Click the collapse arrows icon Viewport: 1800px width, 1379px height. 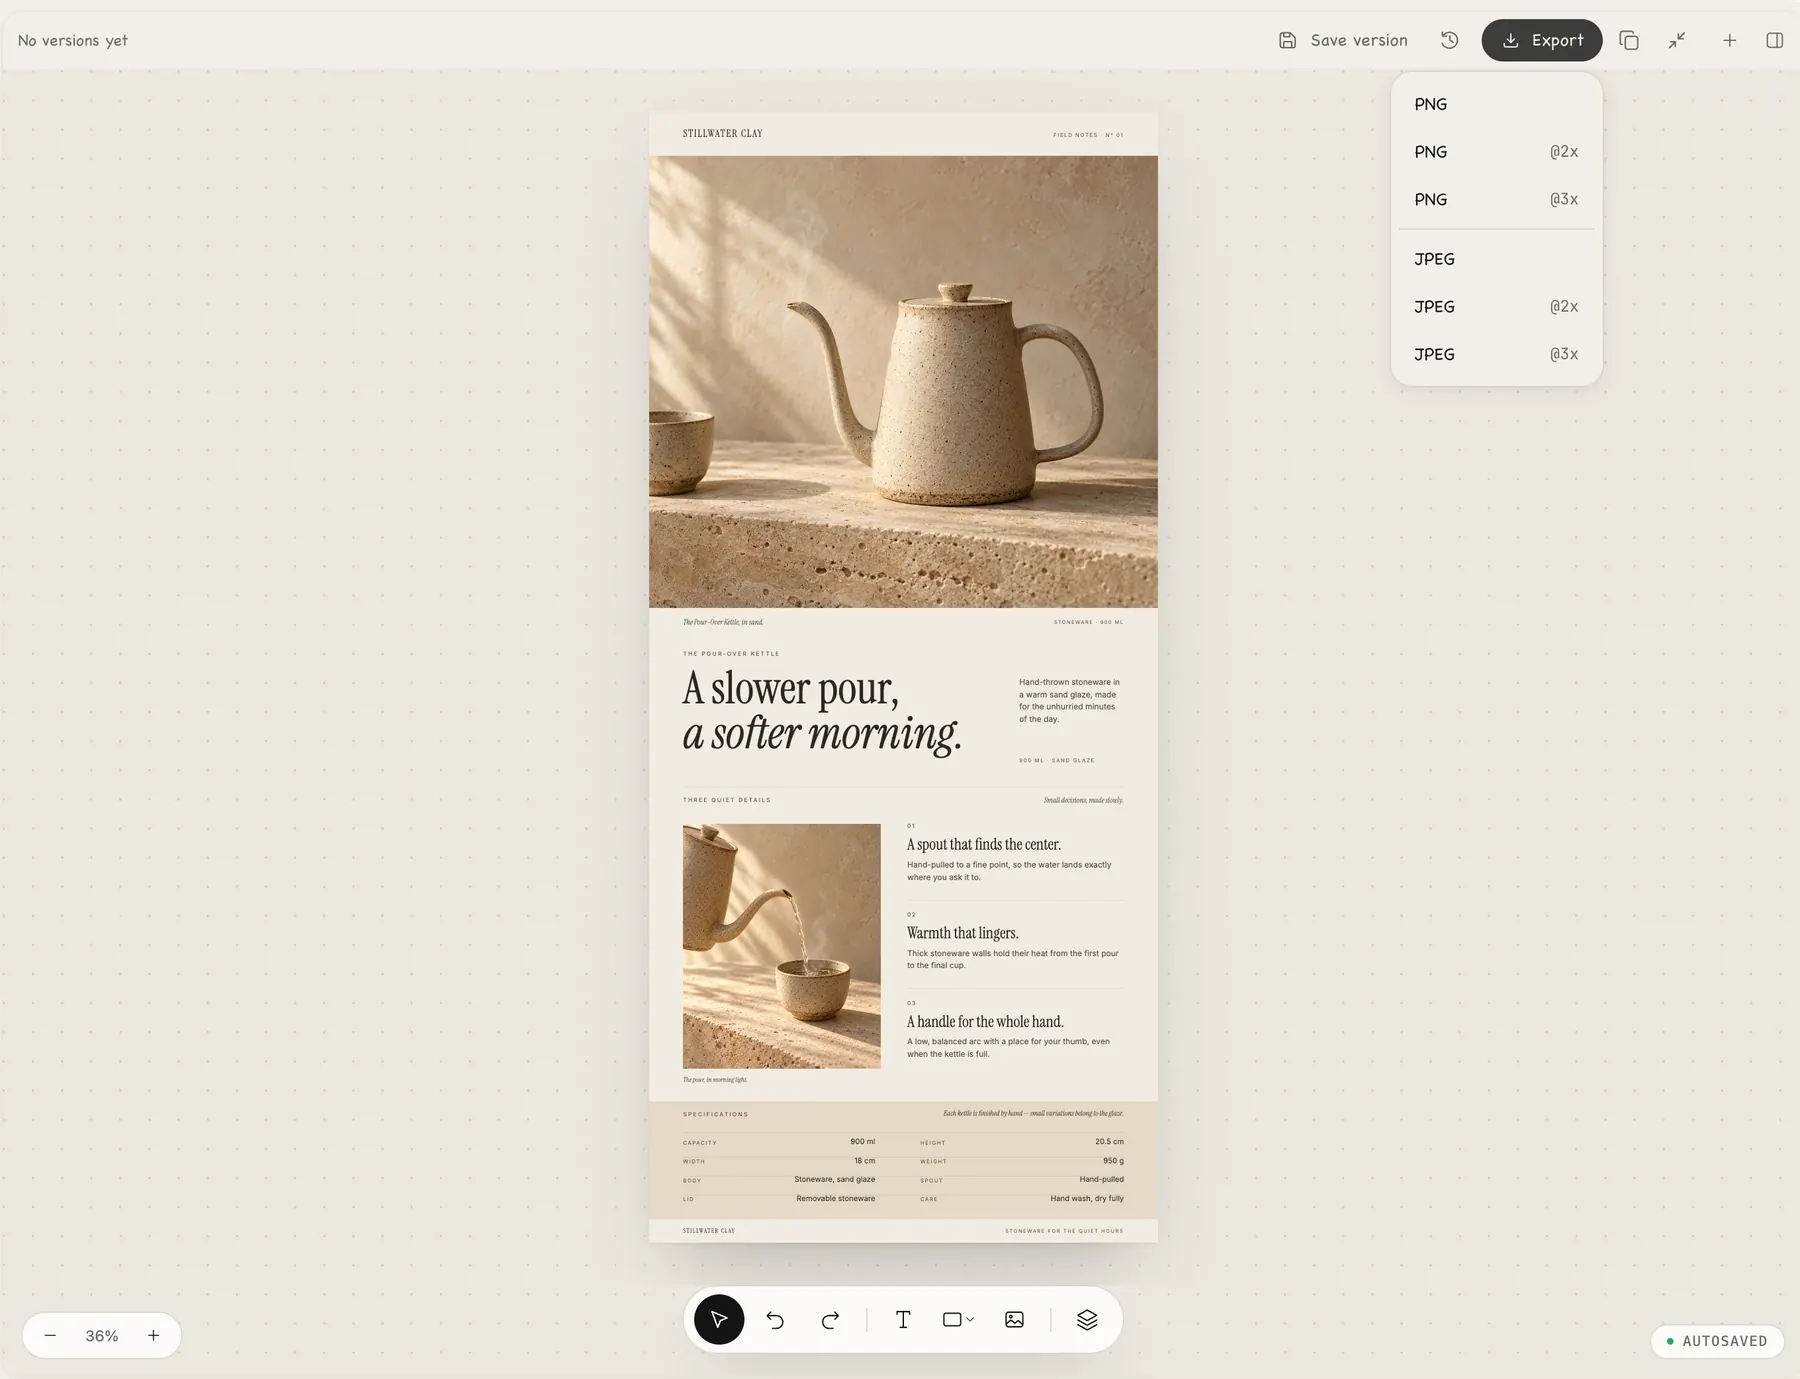tap(1677, 40)
